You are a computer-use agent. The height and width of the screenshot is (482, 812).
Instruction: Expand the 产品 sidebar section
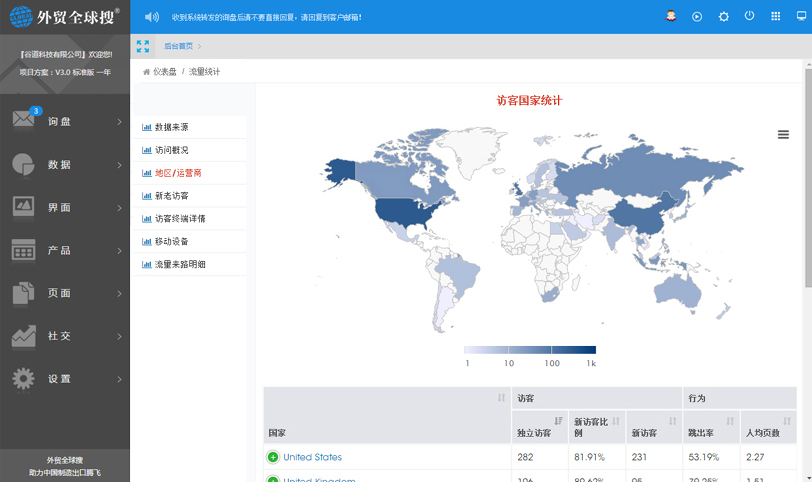(x=65, y=251)
